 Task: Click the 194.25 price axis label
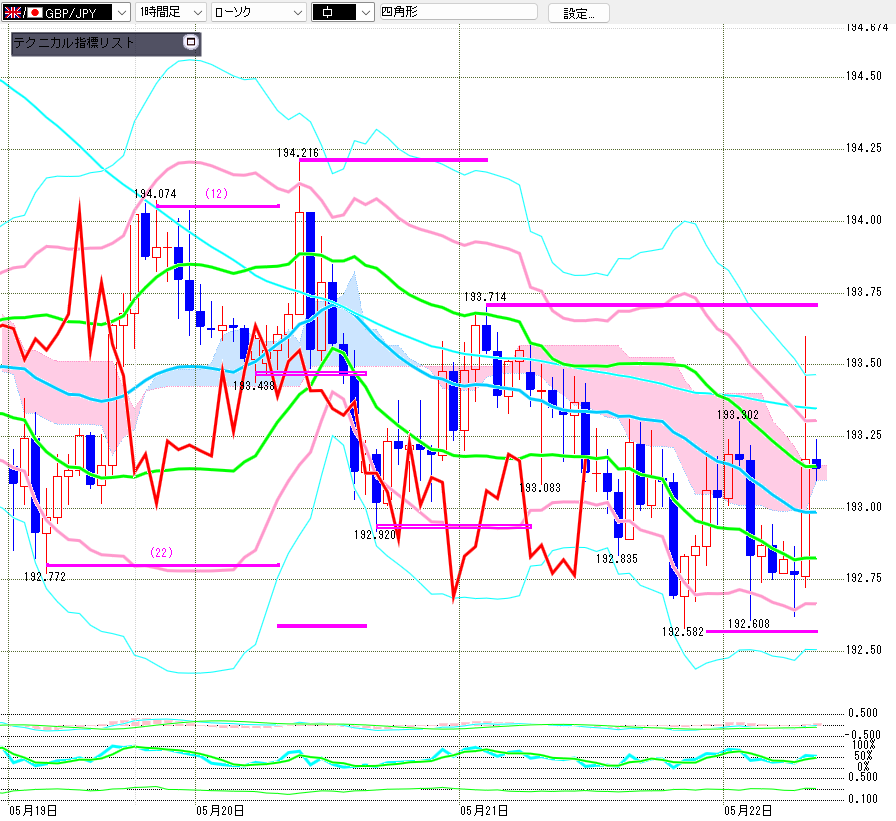tap(864, 148)
